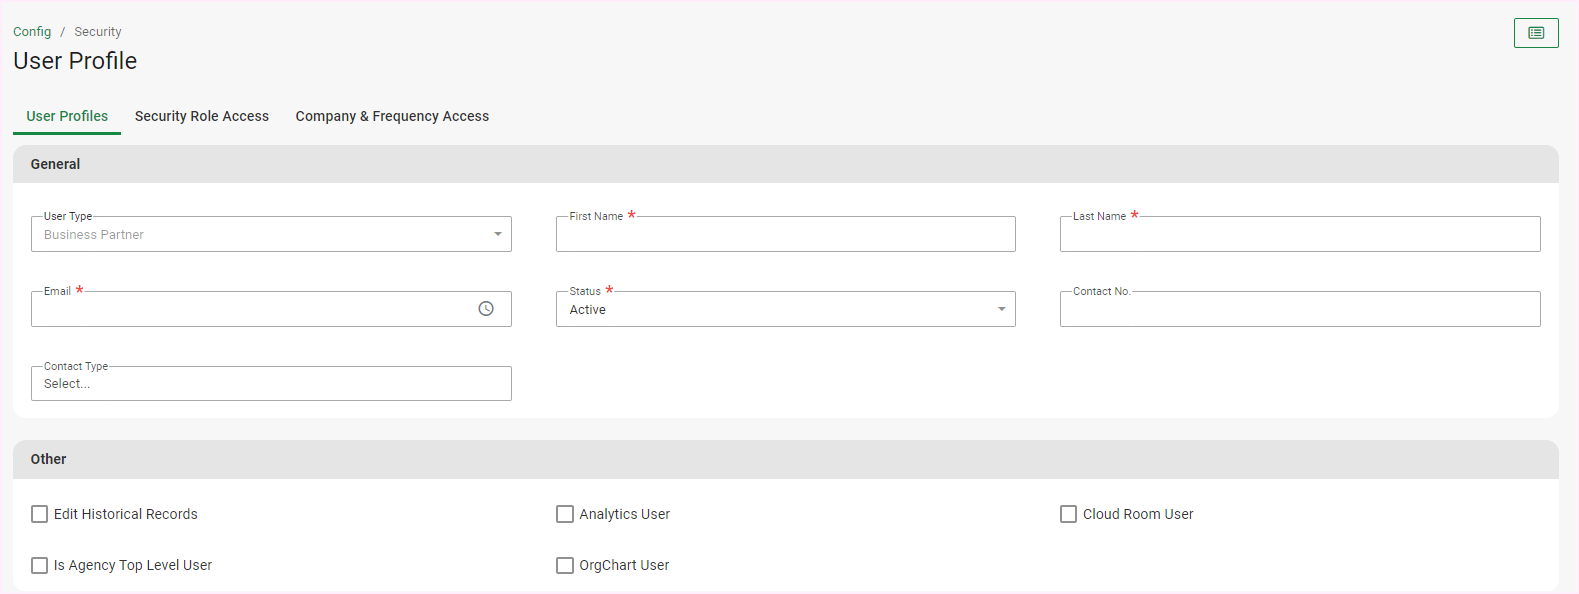
Task: Click the Contact No. input box
Action: [x=1299, y=310]
